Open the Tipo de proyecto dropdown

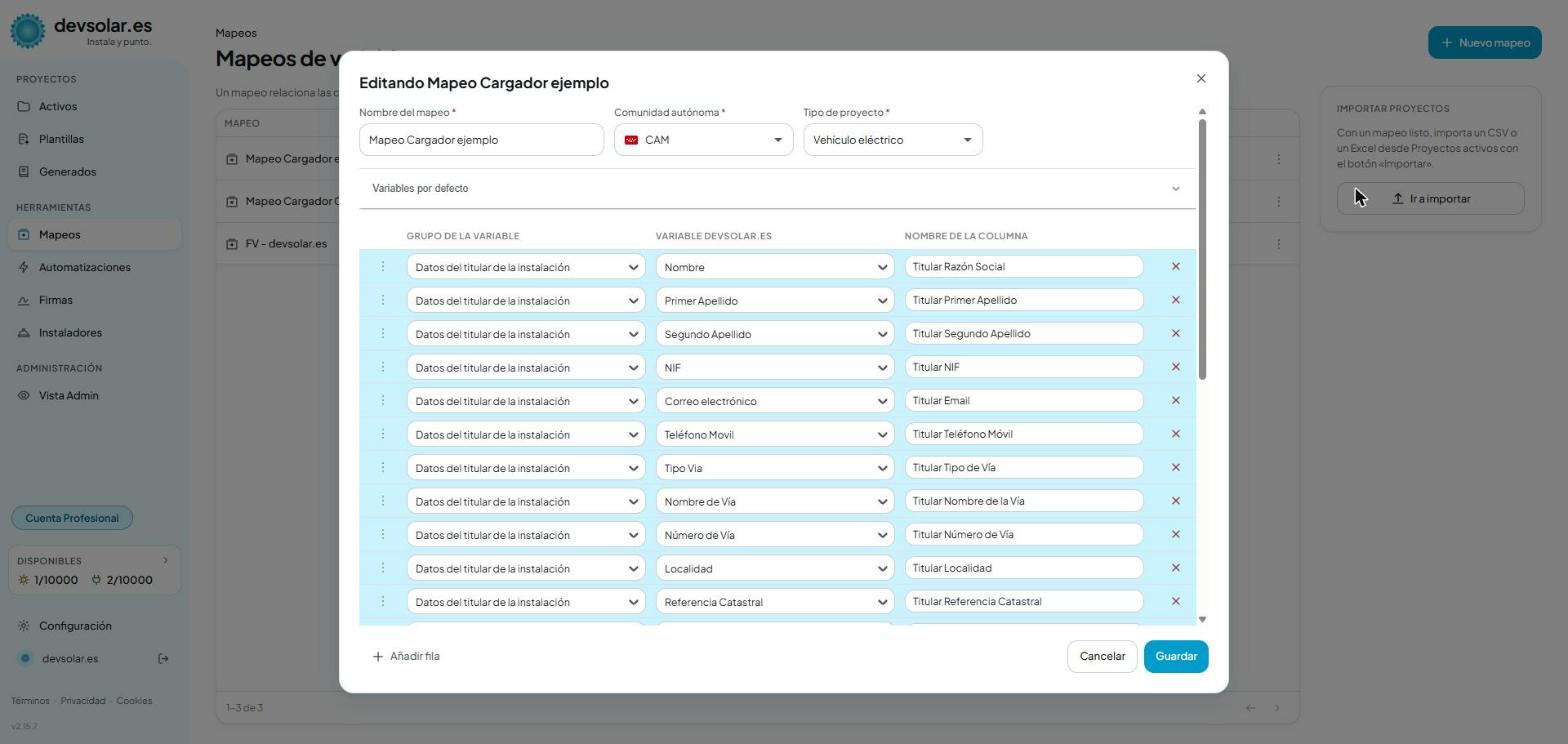click(x=893, y=140)
